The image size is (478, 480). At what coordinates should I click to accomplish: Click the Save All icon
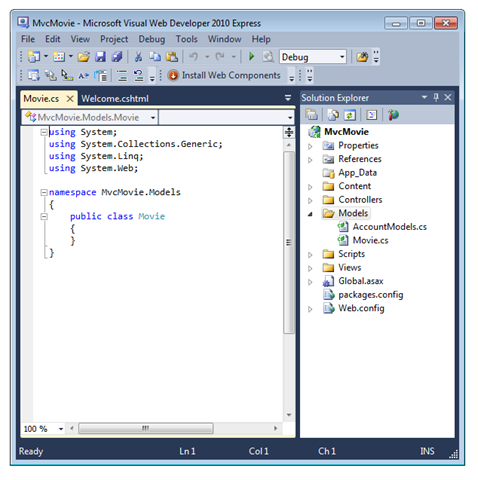(117, 57)
